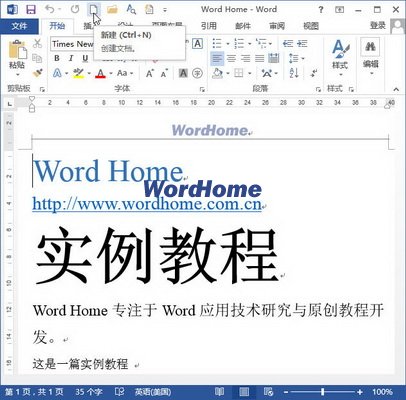The image size is (406, 400).
Task: Open bullet list dropdown arrow
Action: click(x=228, y=44)
